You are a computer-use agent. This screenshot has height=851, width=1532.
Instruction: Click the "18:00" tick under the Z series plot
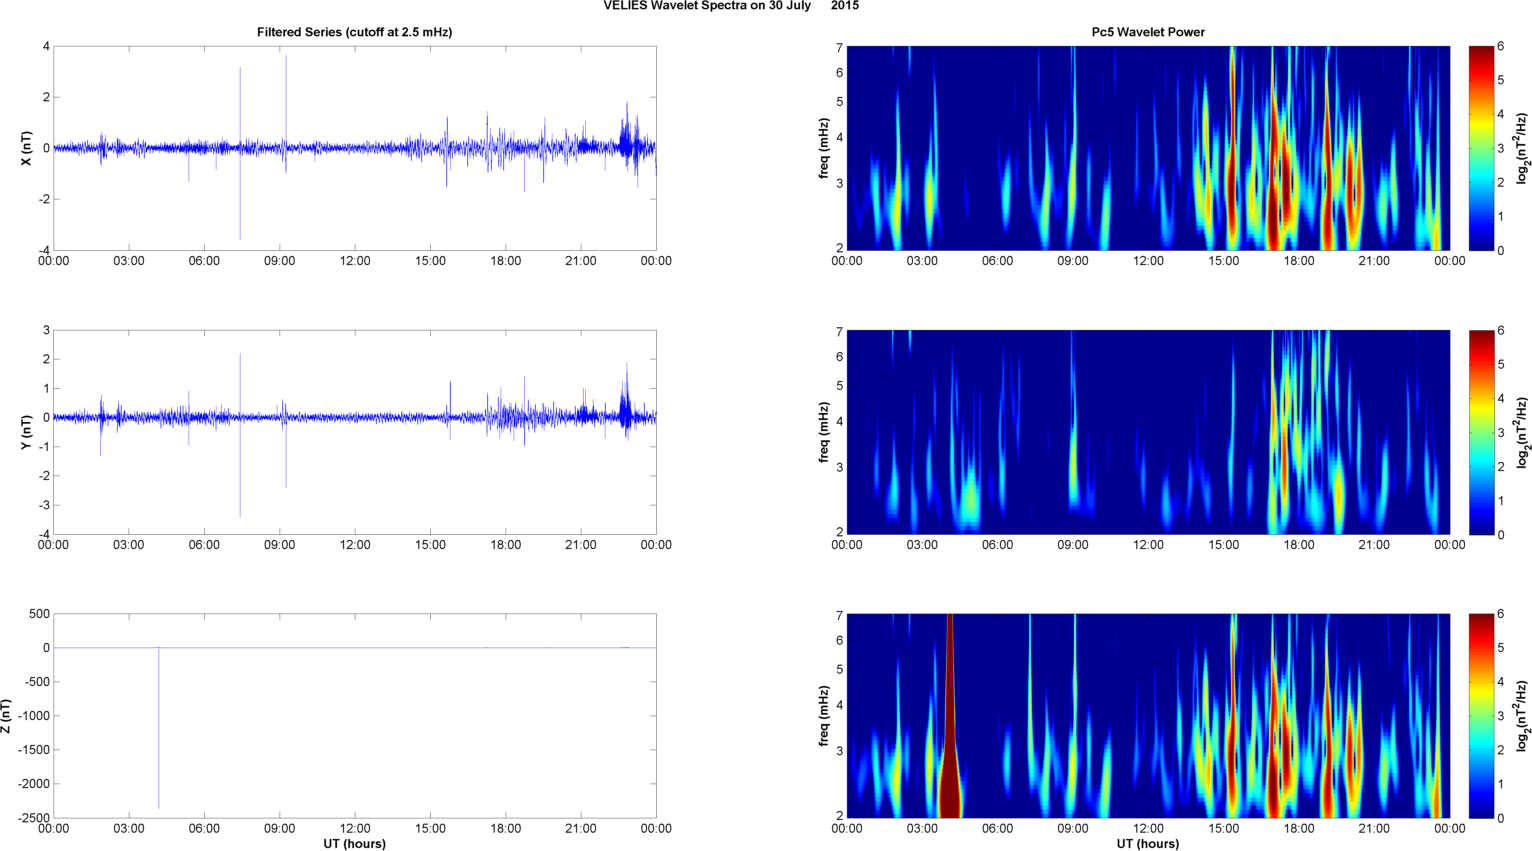(x=505, y=829)
